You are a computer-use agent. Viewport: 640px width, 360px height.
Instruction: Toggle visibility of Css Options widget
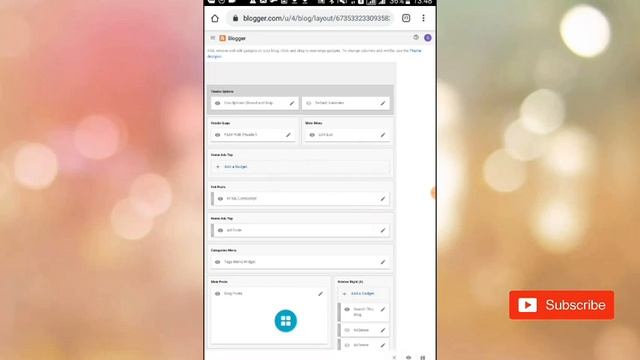(218, 103)
